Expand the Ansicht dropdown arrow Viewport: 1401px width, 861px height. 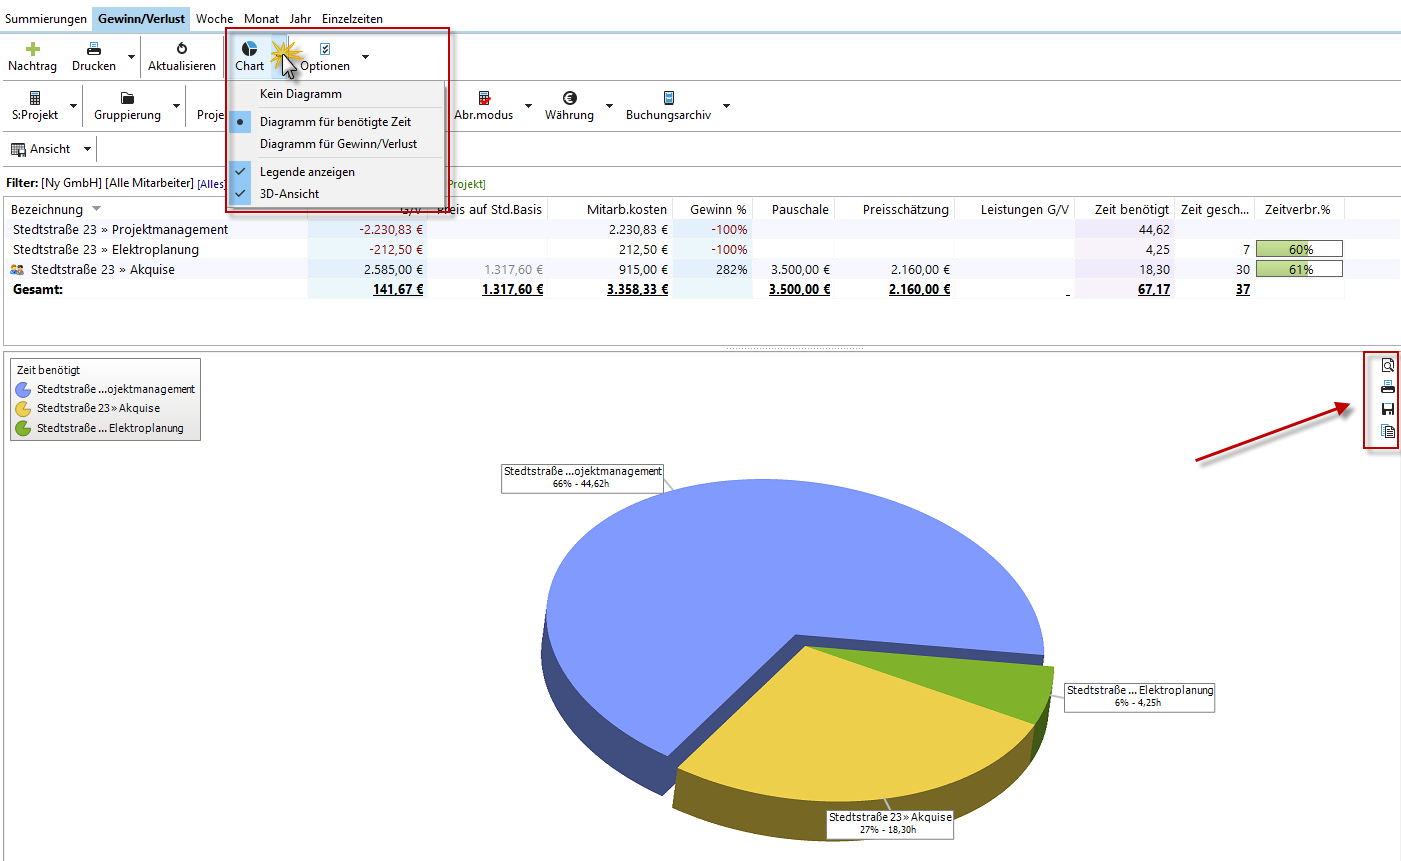coord(87,149)
